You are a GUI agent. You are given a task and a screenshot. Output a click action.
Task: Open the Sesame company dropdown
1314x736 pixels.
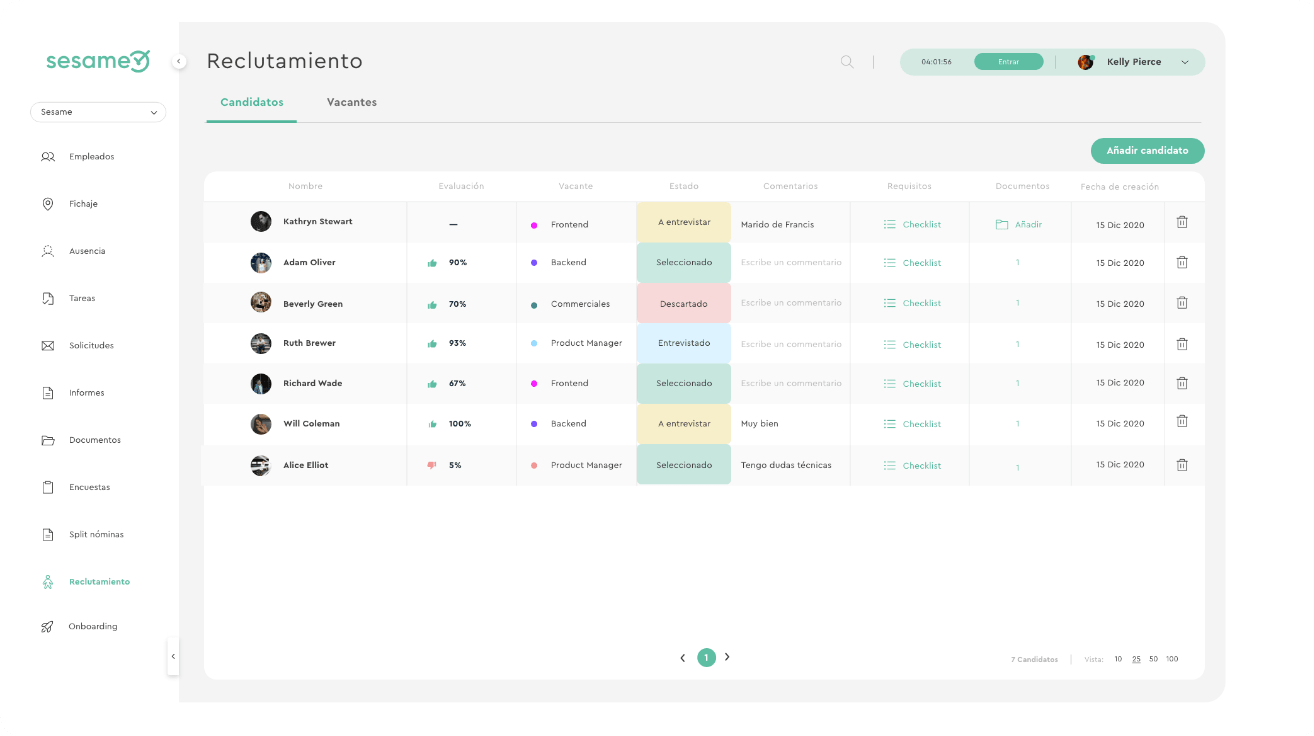[x=97, y=112]
